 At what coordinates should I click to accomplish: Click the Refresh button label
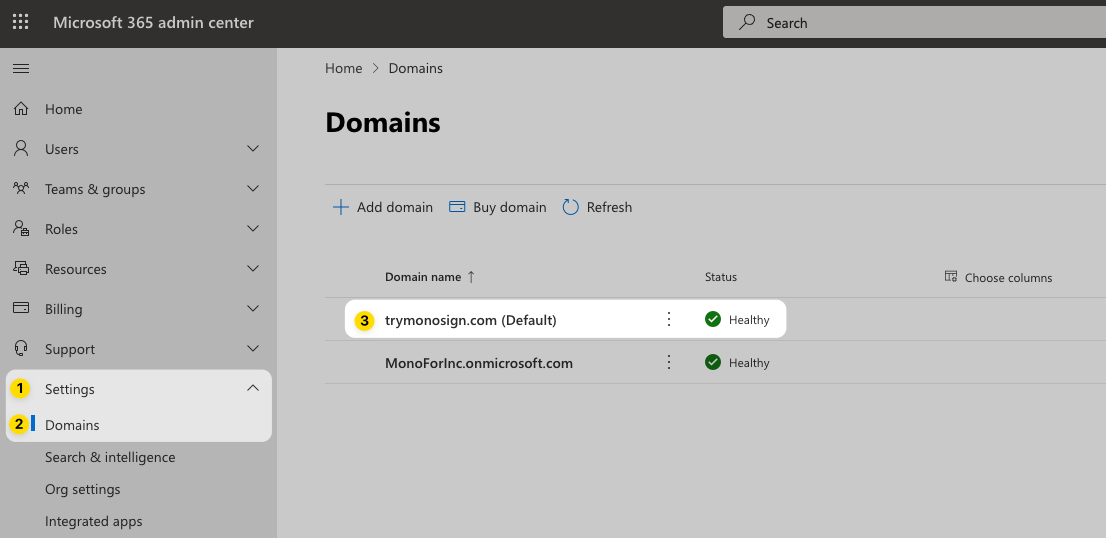(x=609, y=207)
